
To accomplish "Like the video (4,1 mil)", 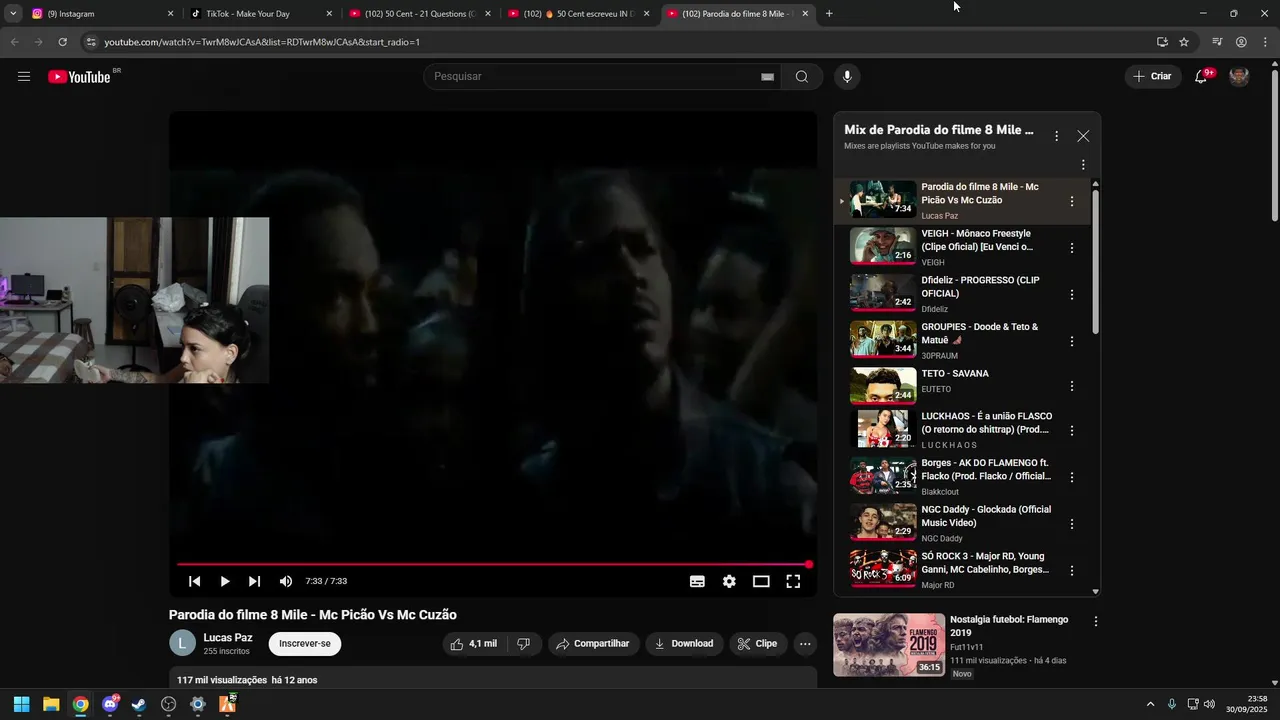I will pos(474,644).
